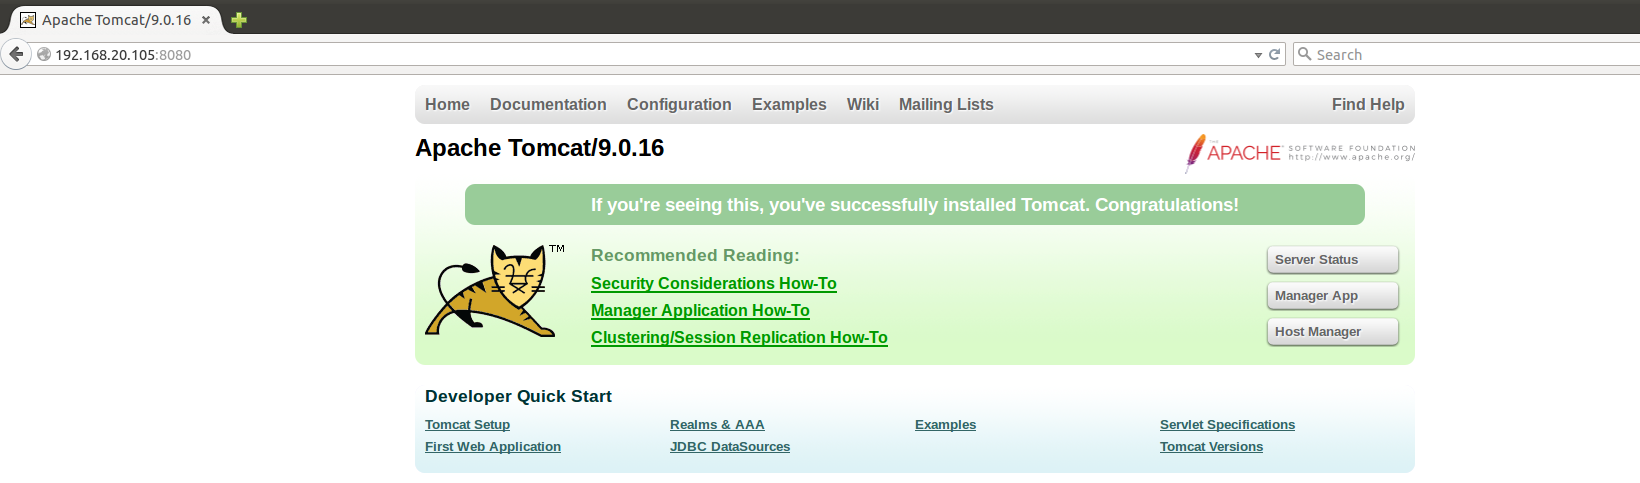Open the address bar history dropdown arrow

(1258, 56)
